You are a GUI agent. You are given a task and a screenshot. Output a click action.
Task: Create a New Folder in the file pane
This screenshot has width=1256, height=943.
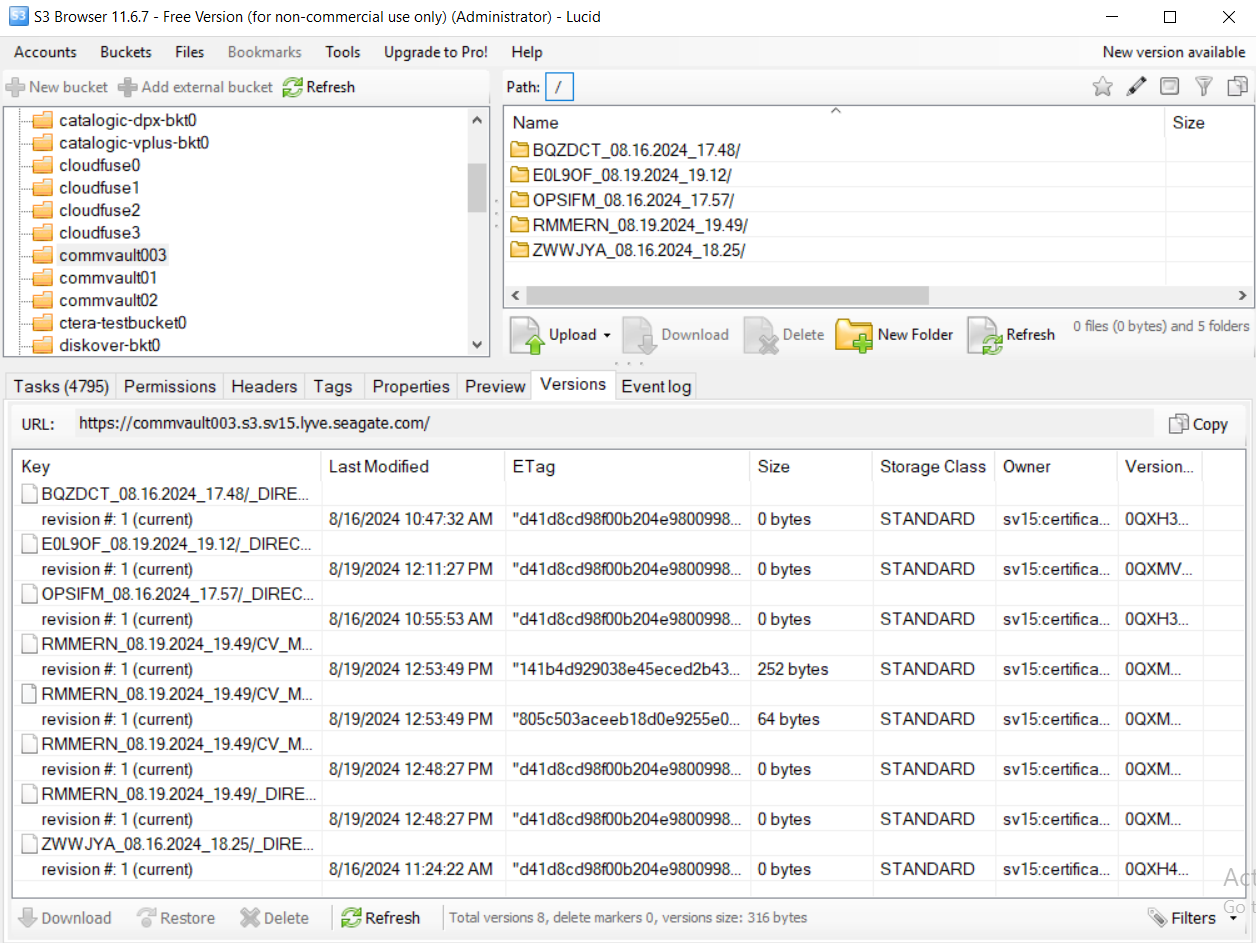click(894, 335)
